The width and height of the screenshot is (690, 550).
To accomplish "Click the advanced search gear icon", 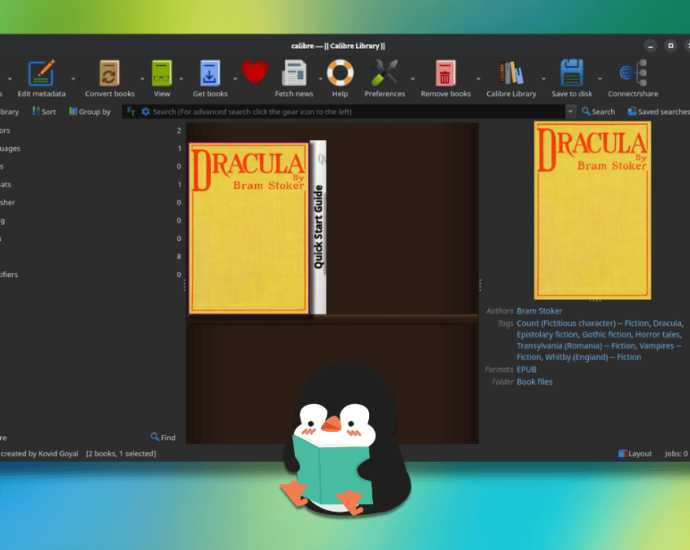I will 146,112.
